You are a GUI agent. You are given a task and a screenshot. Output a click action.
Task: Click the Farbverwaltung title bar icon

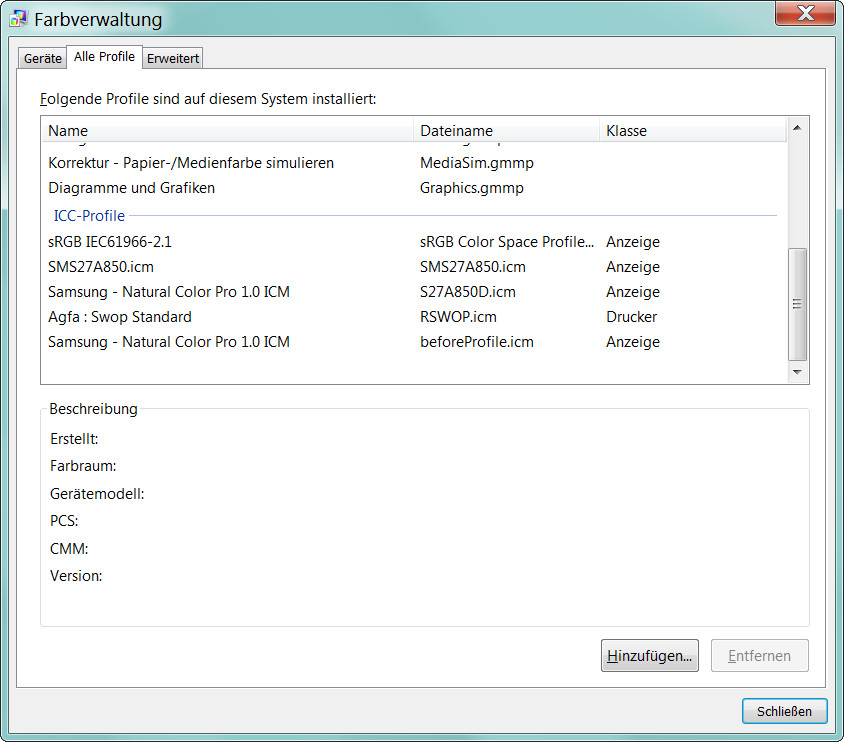point(18,19)
